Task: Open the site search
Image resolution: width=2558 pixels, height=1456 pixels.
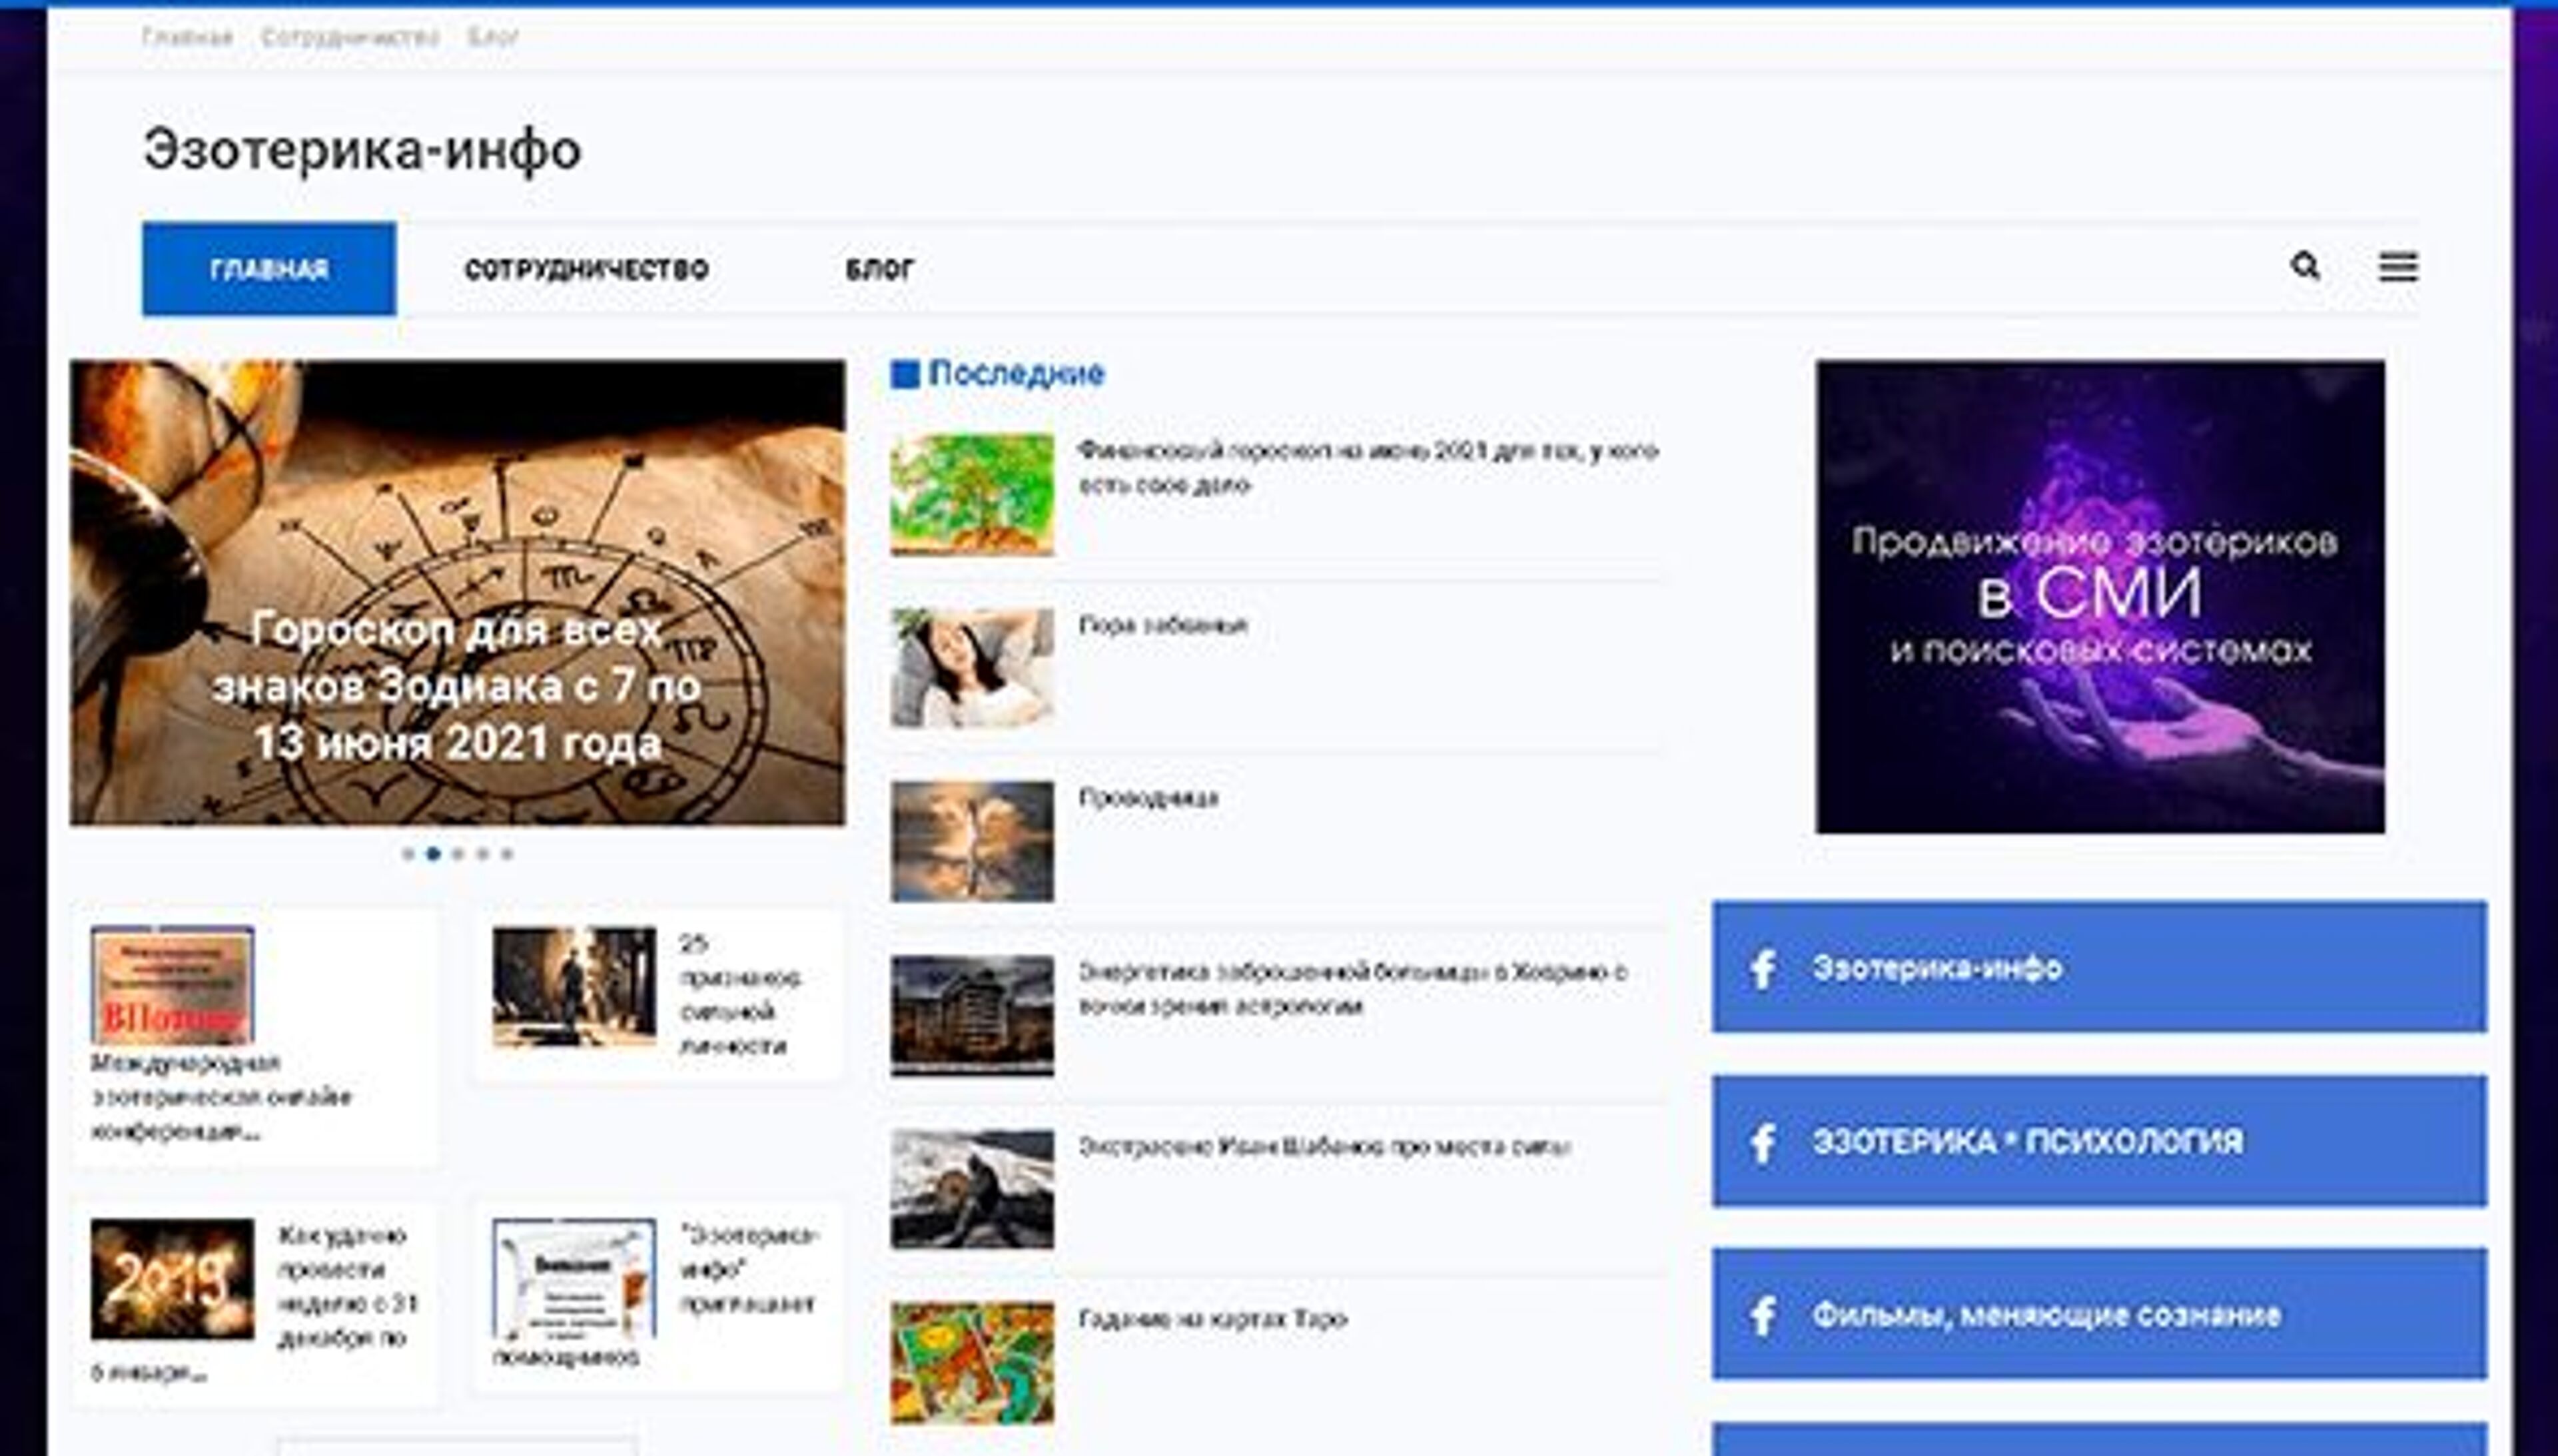Action: click(x=2306, y=267)
